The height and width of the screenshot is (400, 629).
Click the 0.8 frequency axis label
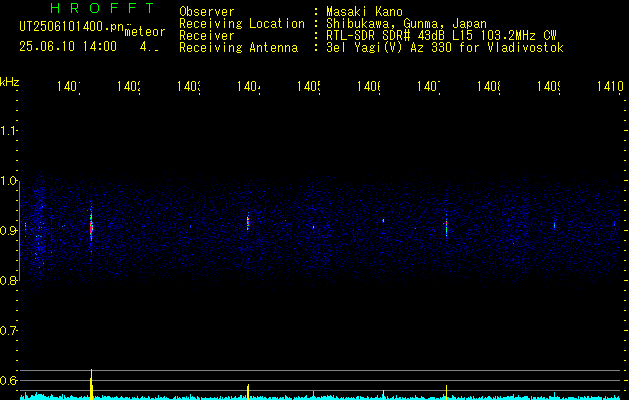[8, 280]
